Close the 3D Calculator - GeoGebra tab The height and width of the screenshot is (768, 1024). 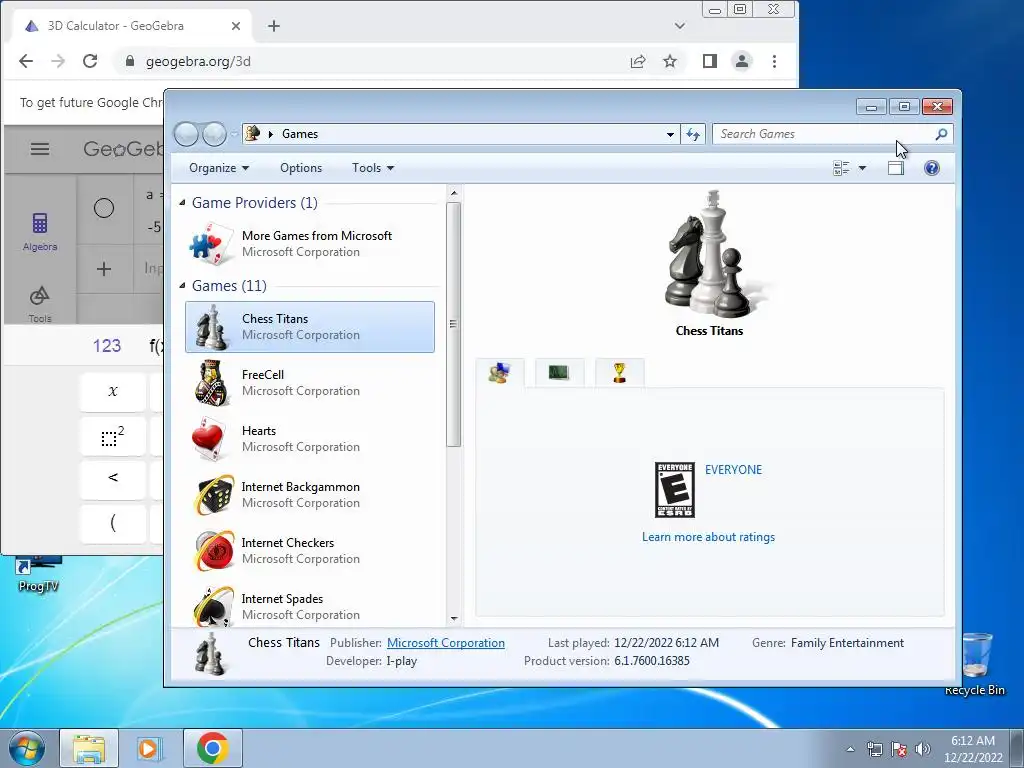pyautogui.click(x=236, y=26)
